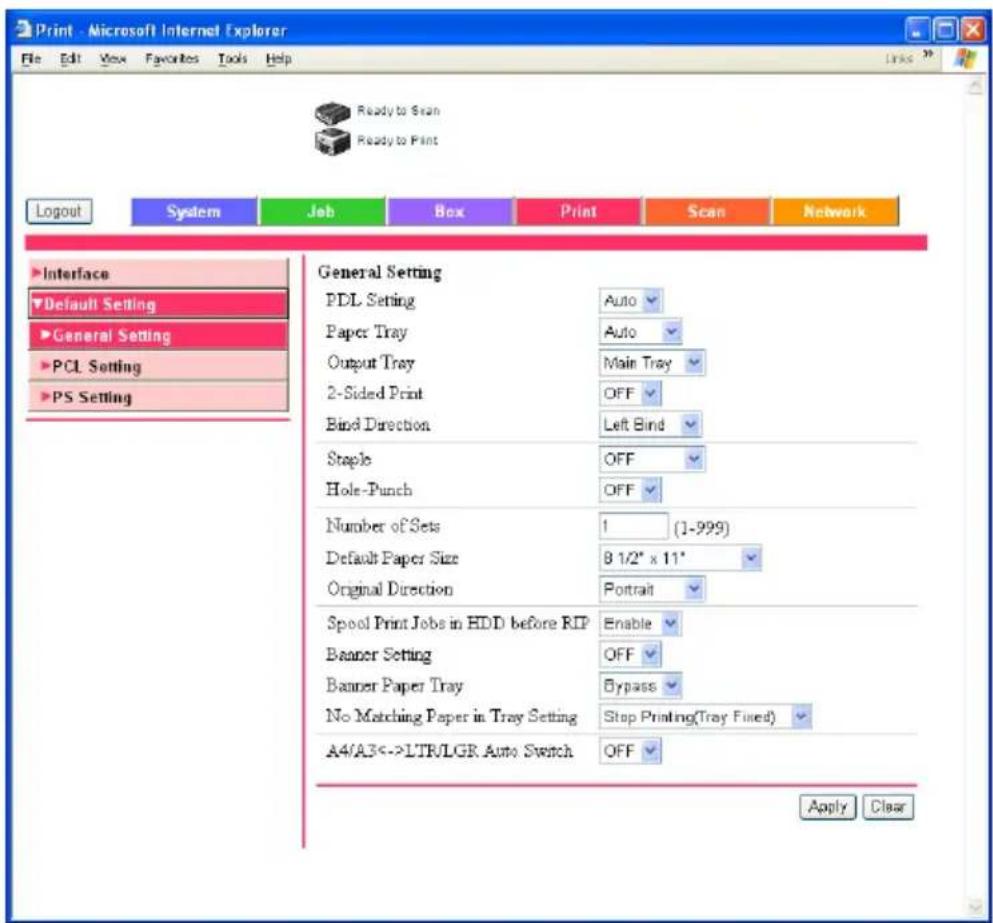Select General Setting in the sidebar
Screen dimensions: 993x923
pyautogui.click(x=158, y=335)
